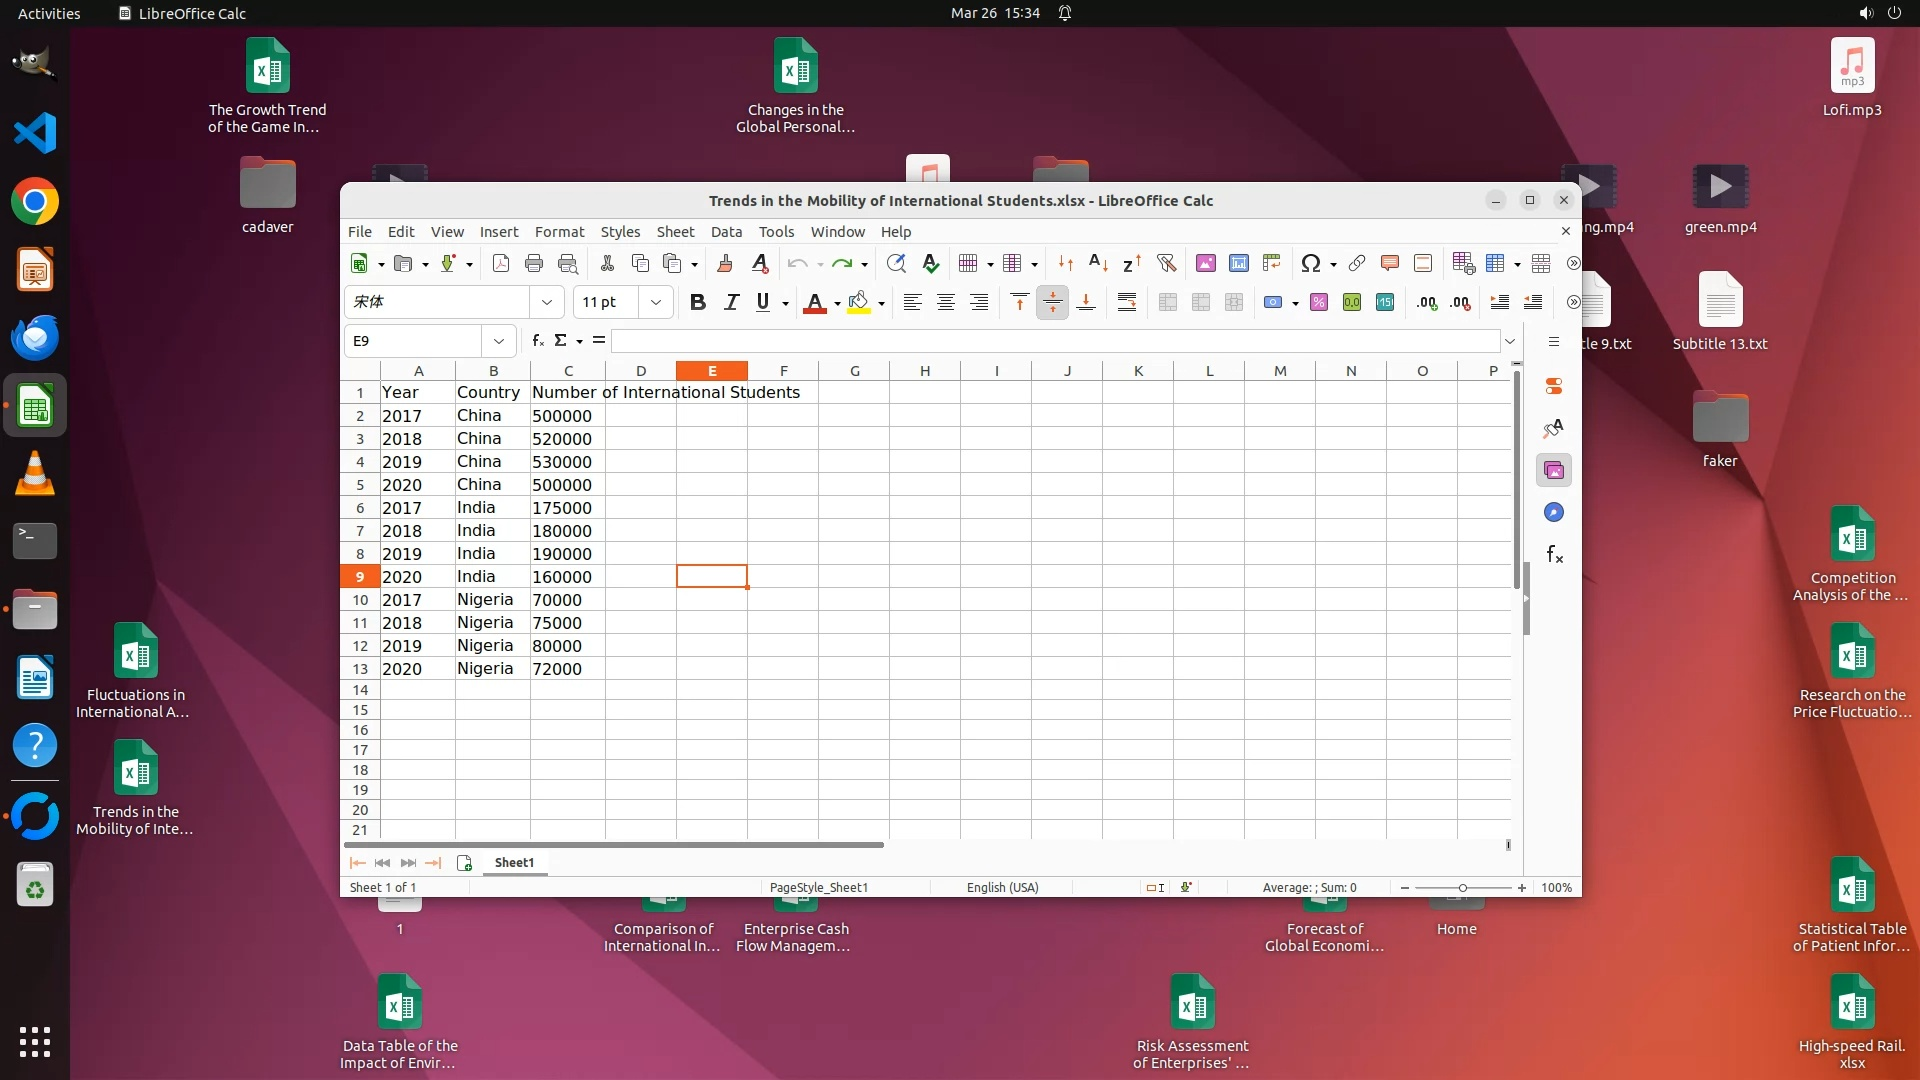
Task: Open the font size dropdown list
Action: (x=655, y=302)
